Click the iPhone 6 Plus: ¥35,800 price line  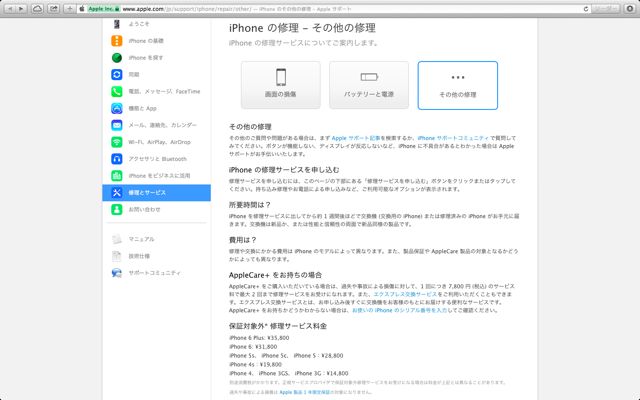[x=259, y=338]
